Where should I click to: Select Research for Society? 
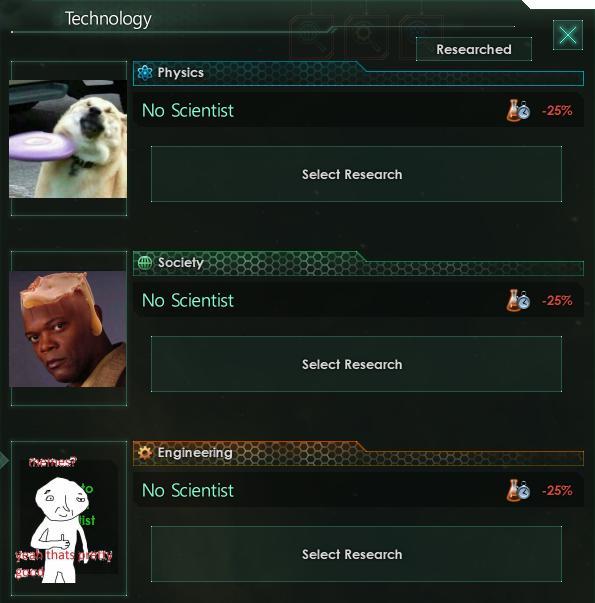pyautogui.click(x=356, y=364)
